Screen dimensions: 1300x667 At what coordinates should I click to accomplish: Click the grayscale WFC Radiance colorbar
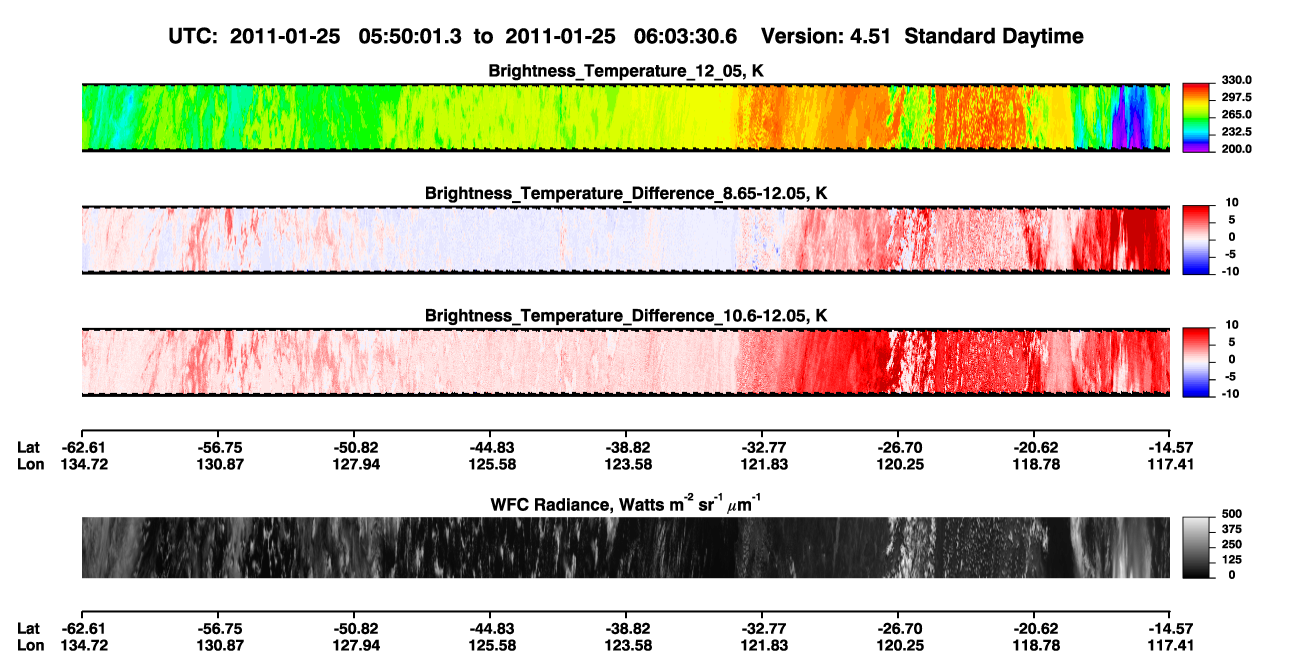[x=1197, y=548]
